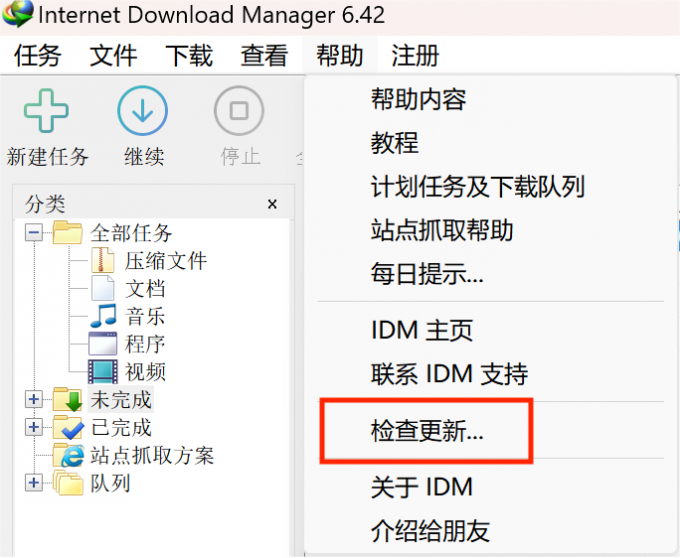Click the 继续 resume download icon
This screenshot has width=680, height=558.
142,112
